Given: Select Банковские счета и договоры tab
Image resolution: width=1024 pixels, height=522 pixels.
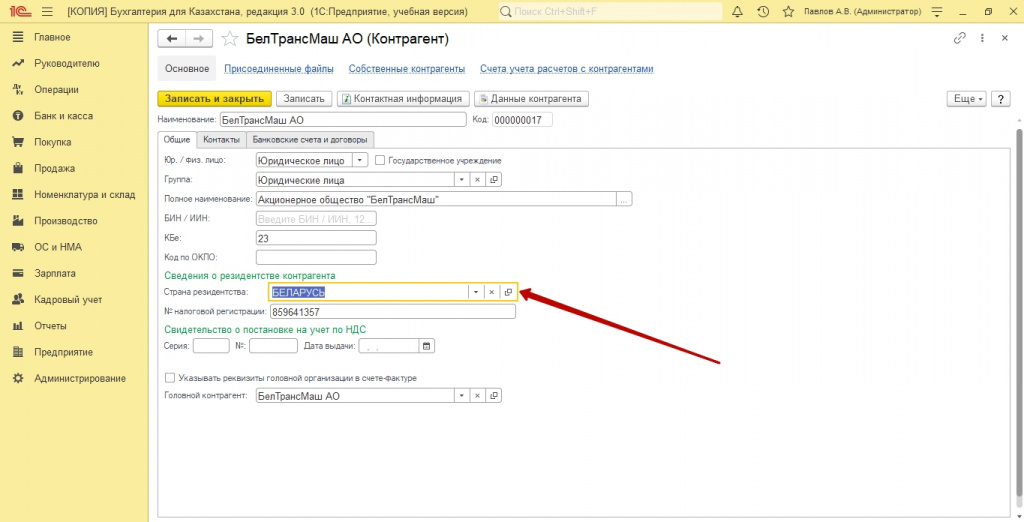Looking at the screenshot, I should [310, 140].
